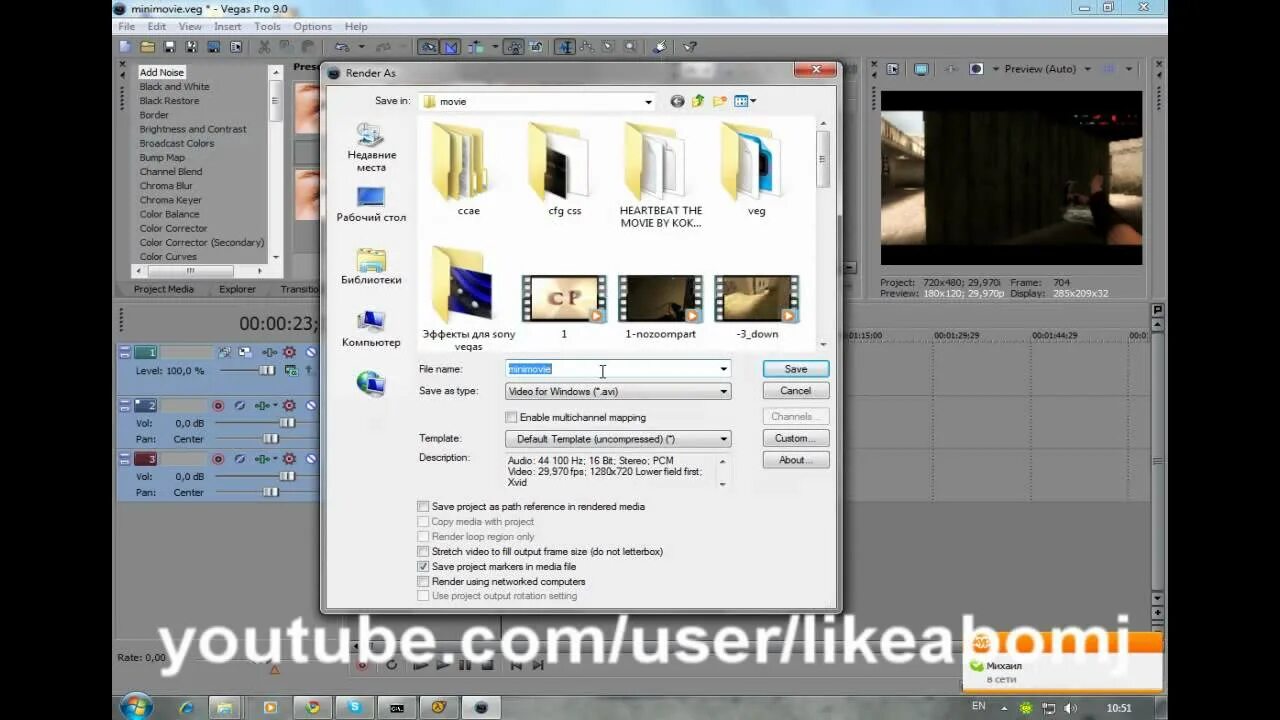Click the composite mode icon on track 1
The image size is (1280, 720).
[x=291, y=370]
